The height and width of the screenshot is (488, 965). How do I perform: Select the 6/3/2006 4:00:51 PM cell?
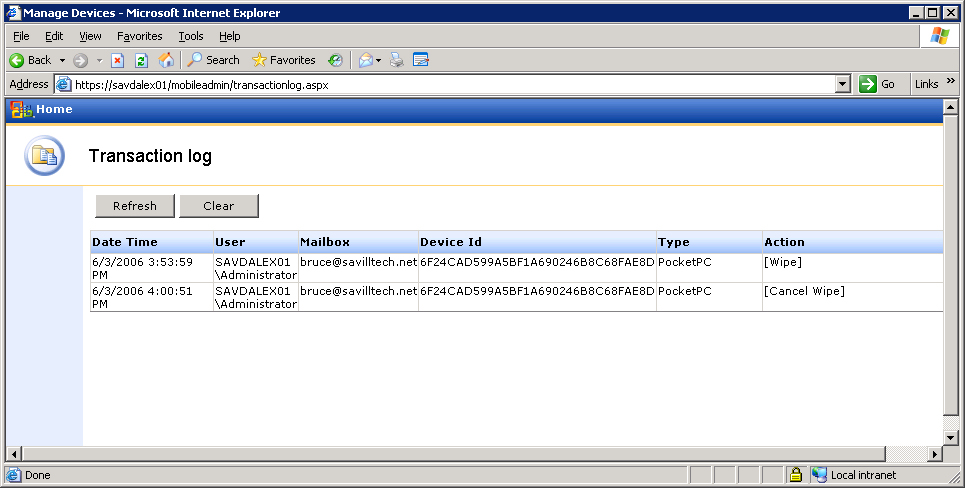pos(151,297)
